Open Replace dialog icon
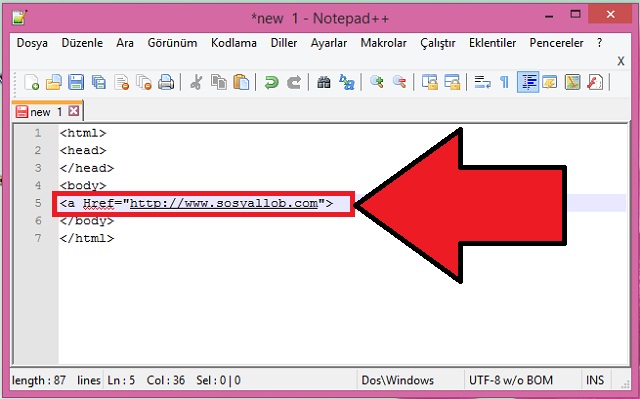The width and height of the screenshot is (640, 399). pos(347,82)
